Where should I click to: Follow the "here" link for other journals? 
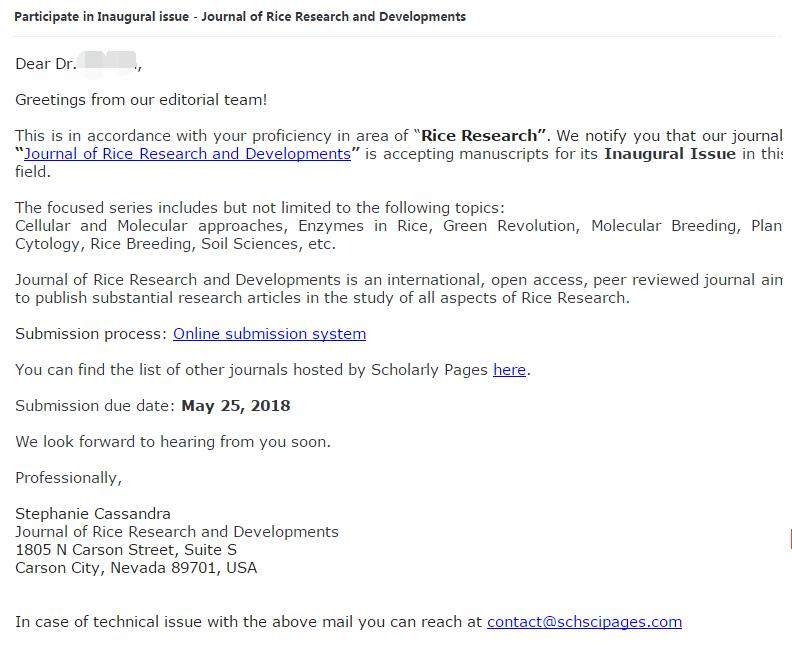509,370
